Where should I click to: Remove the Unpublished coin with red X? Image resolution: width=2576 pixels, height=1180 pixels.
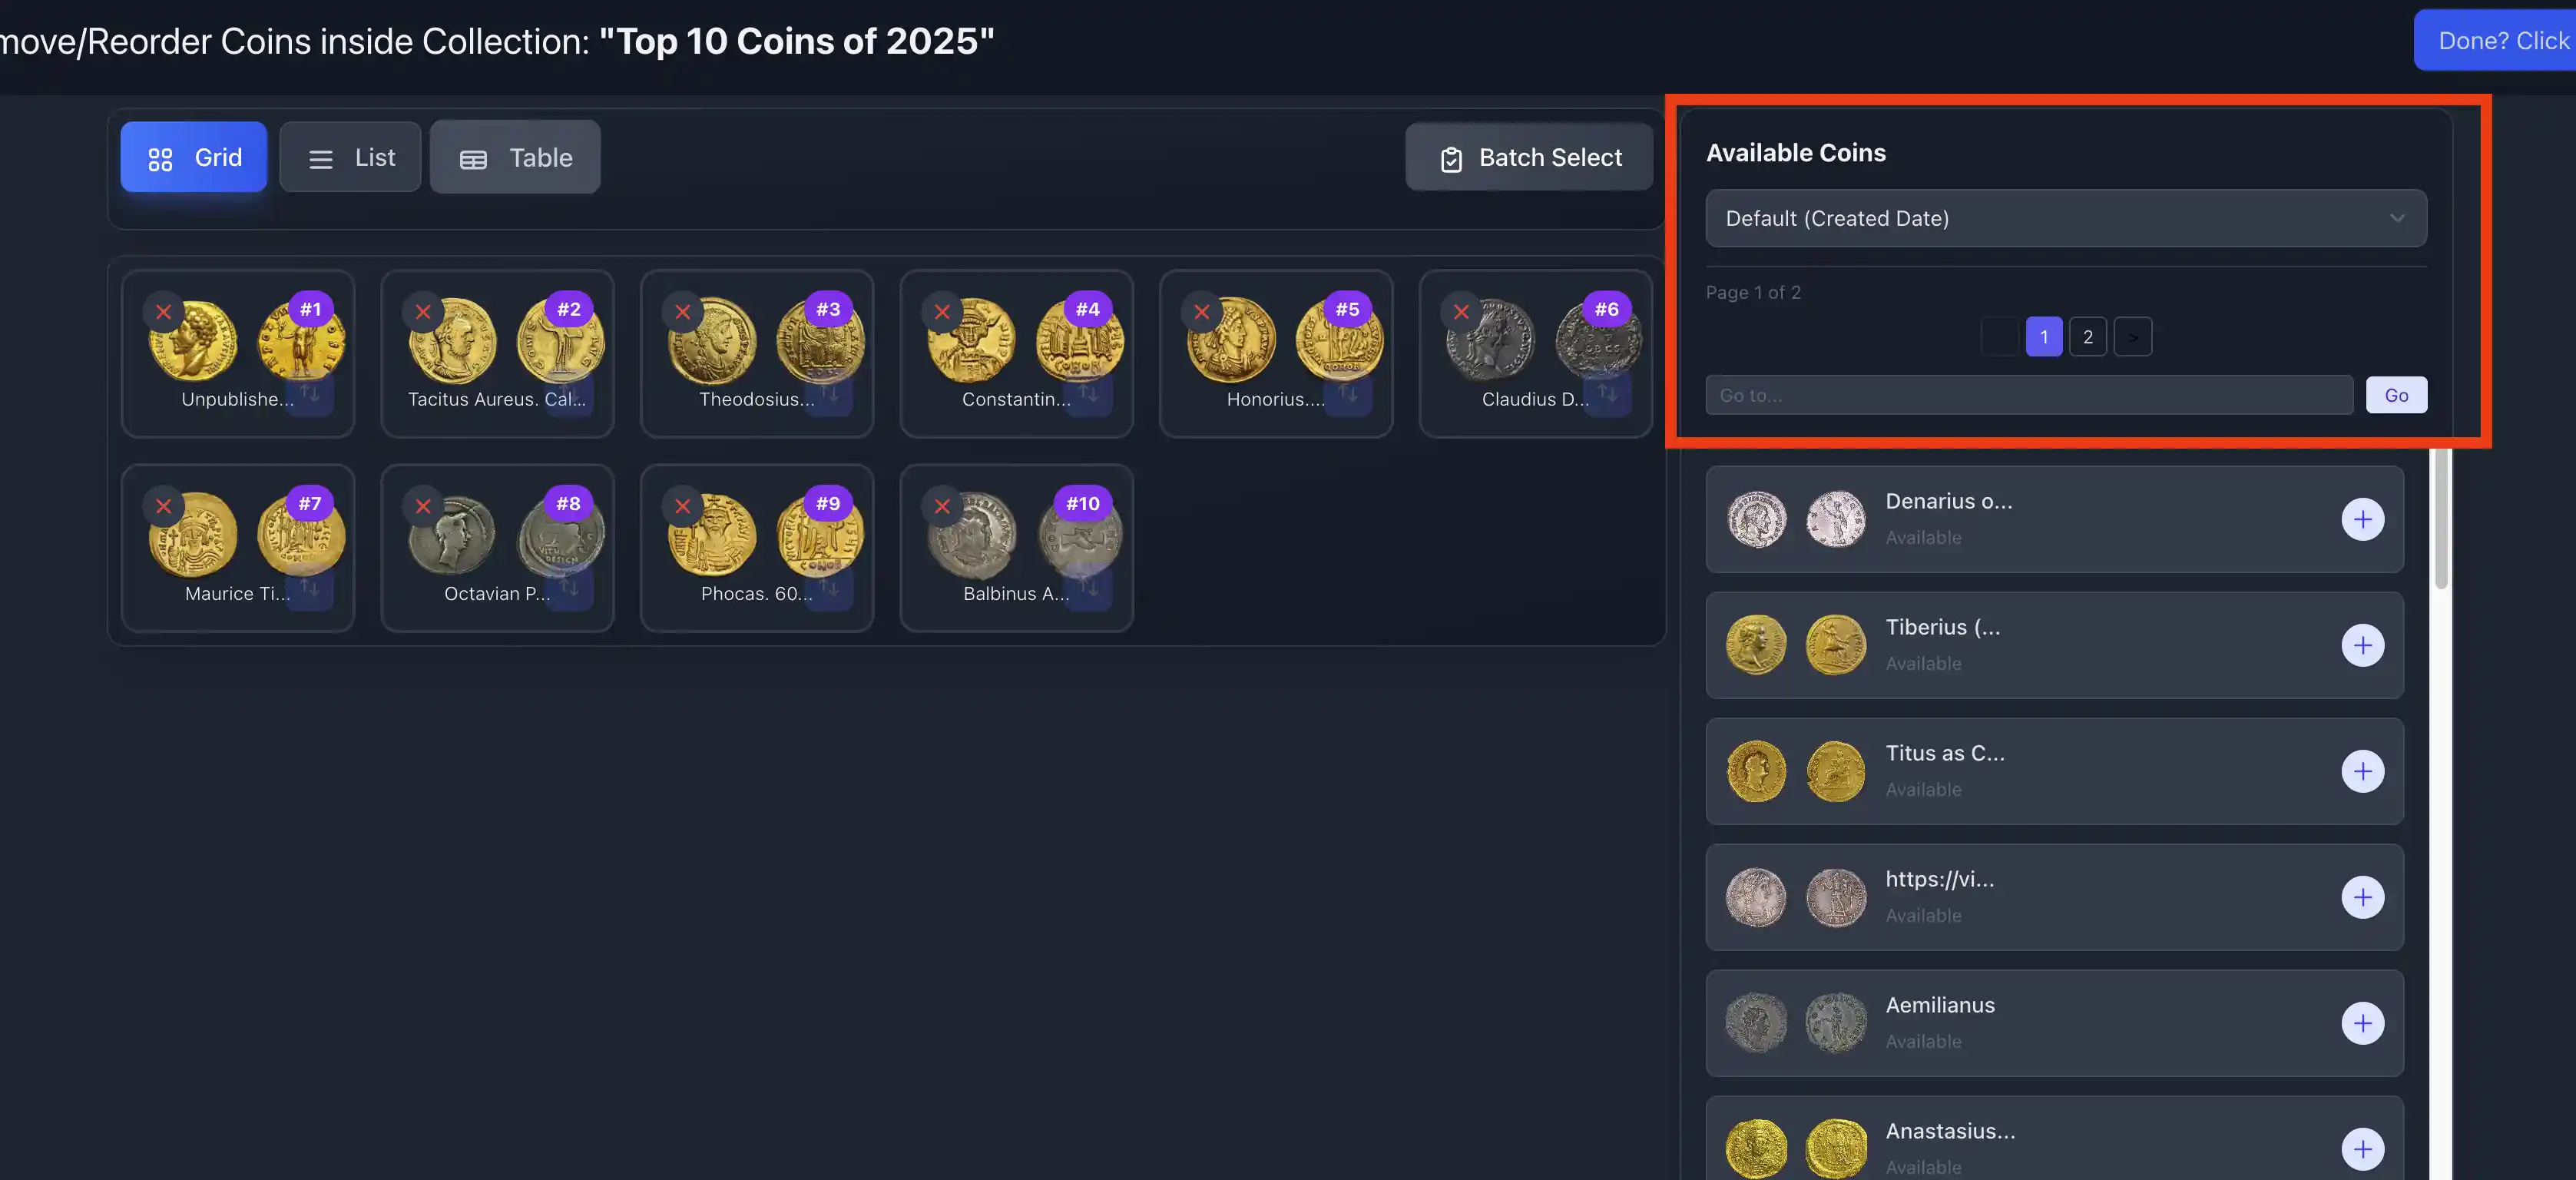[x=164, y=312]
